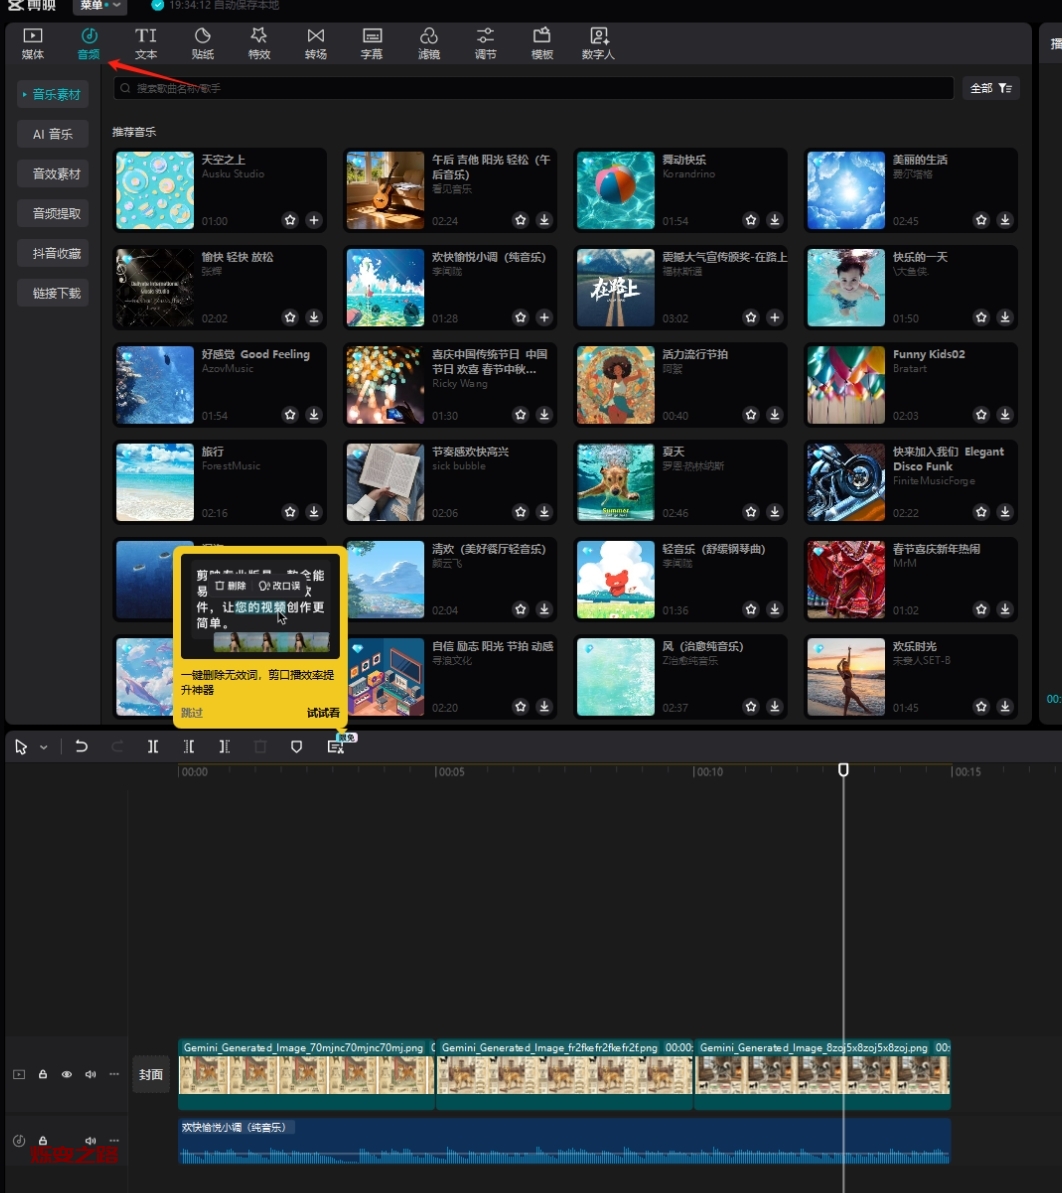Image resolution: width=1062 pixels, height=1193 pixels.
Task: Open the 菜单 dropdown menu
Action: click(x=100, y=6)
